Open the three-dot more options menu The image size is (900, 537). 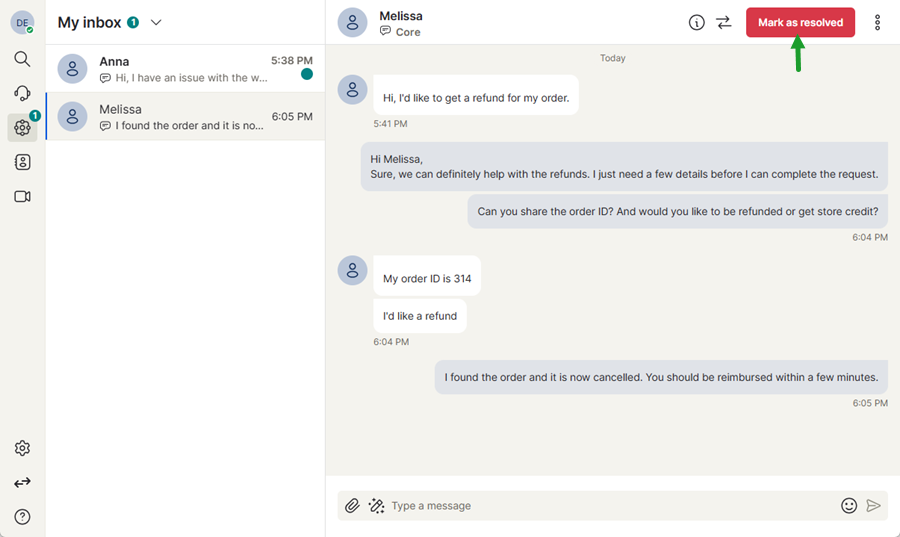point(878,22)
